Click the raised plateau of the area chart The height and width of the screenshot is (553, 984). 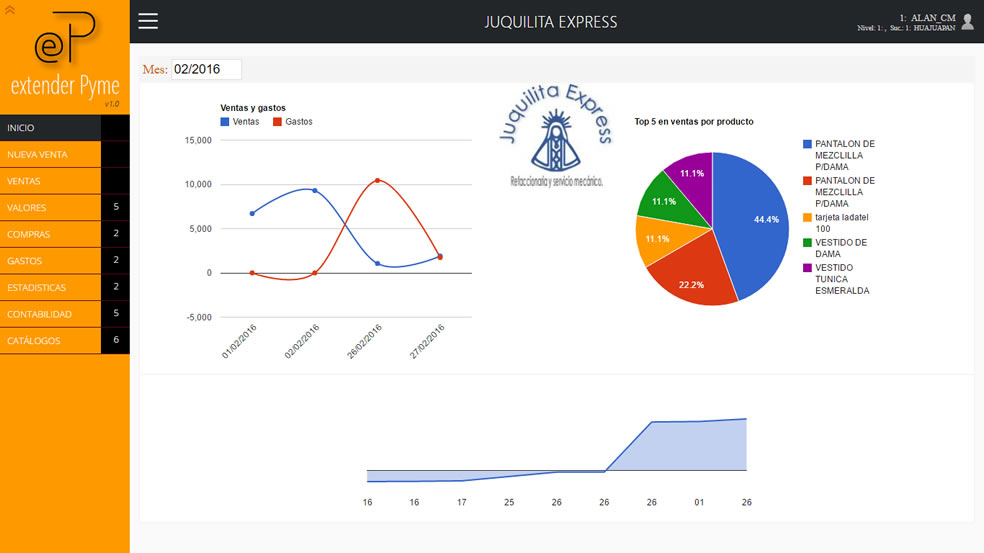[x=699, y=444]
